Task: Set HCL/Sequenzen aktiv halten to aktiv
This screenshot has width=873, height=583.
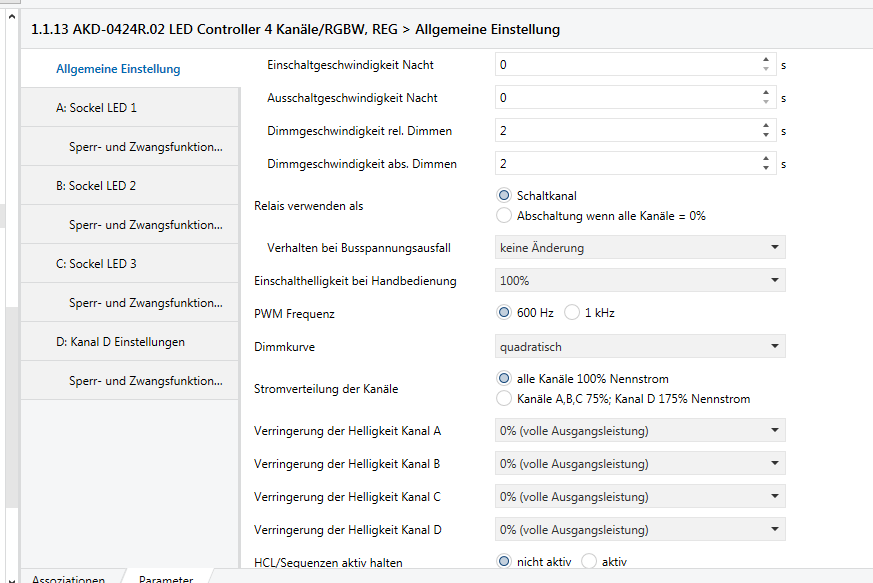Action: pyautogui.click(x=589, y=562)
